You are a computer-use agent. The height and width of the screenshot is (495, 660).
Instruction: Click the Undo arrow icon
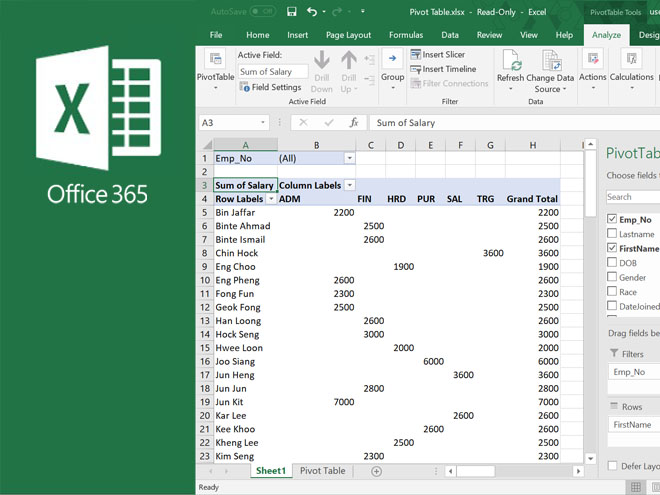click(x=312, y=11)
